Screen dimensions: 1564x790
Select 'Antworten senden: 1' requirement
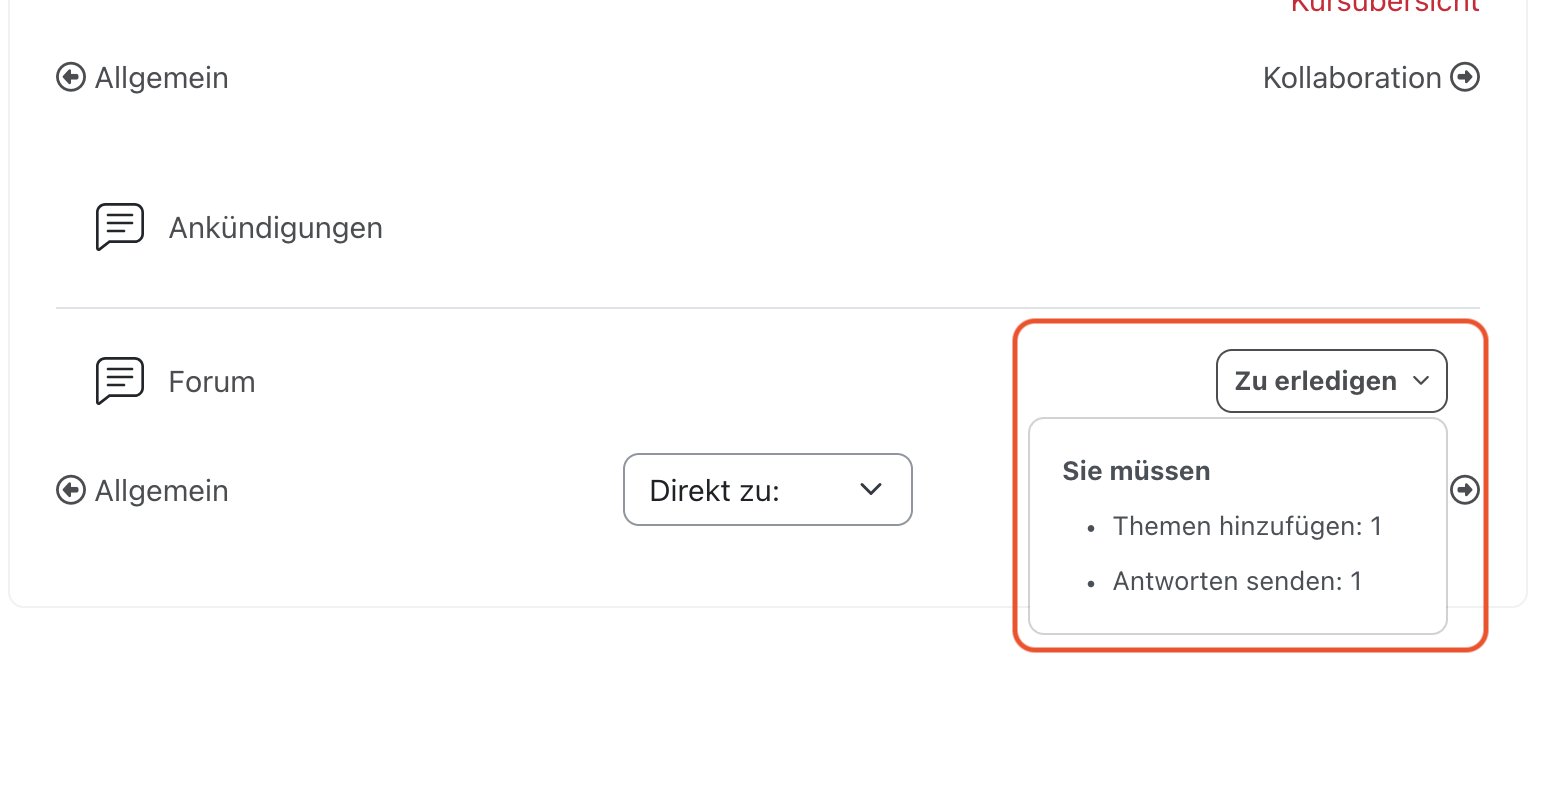tap(1237, 581)
